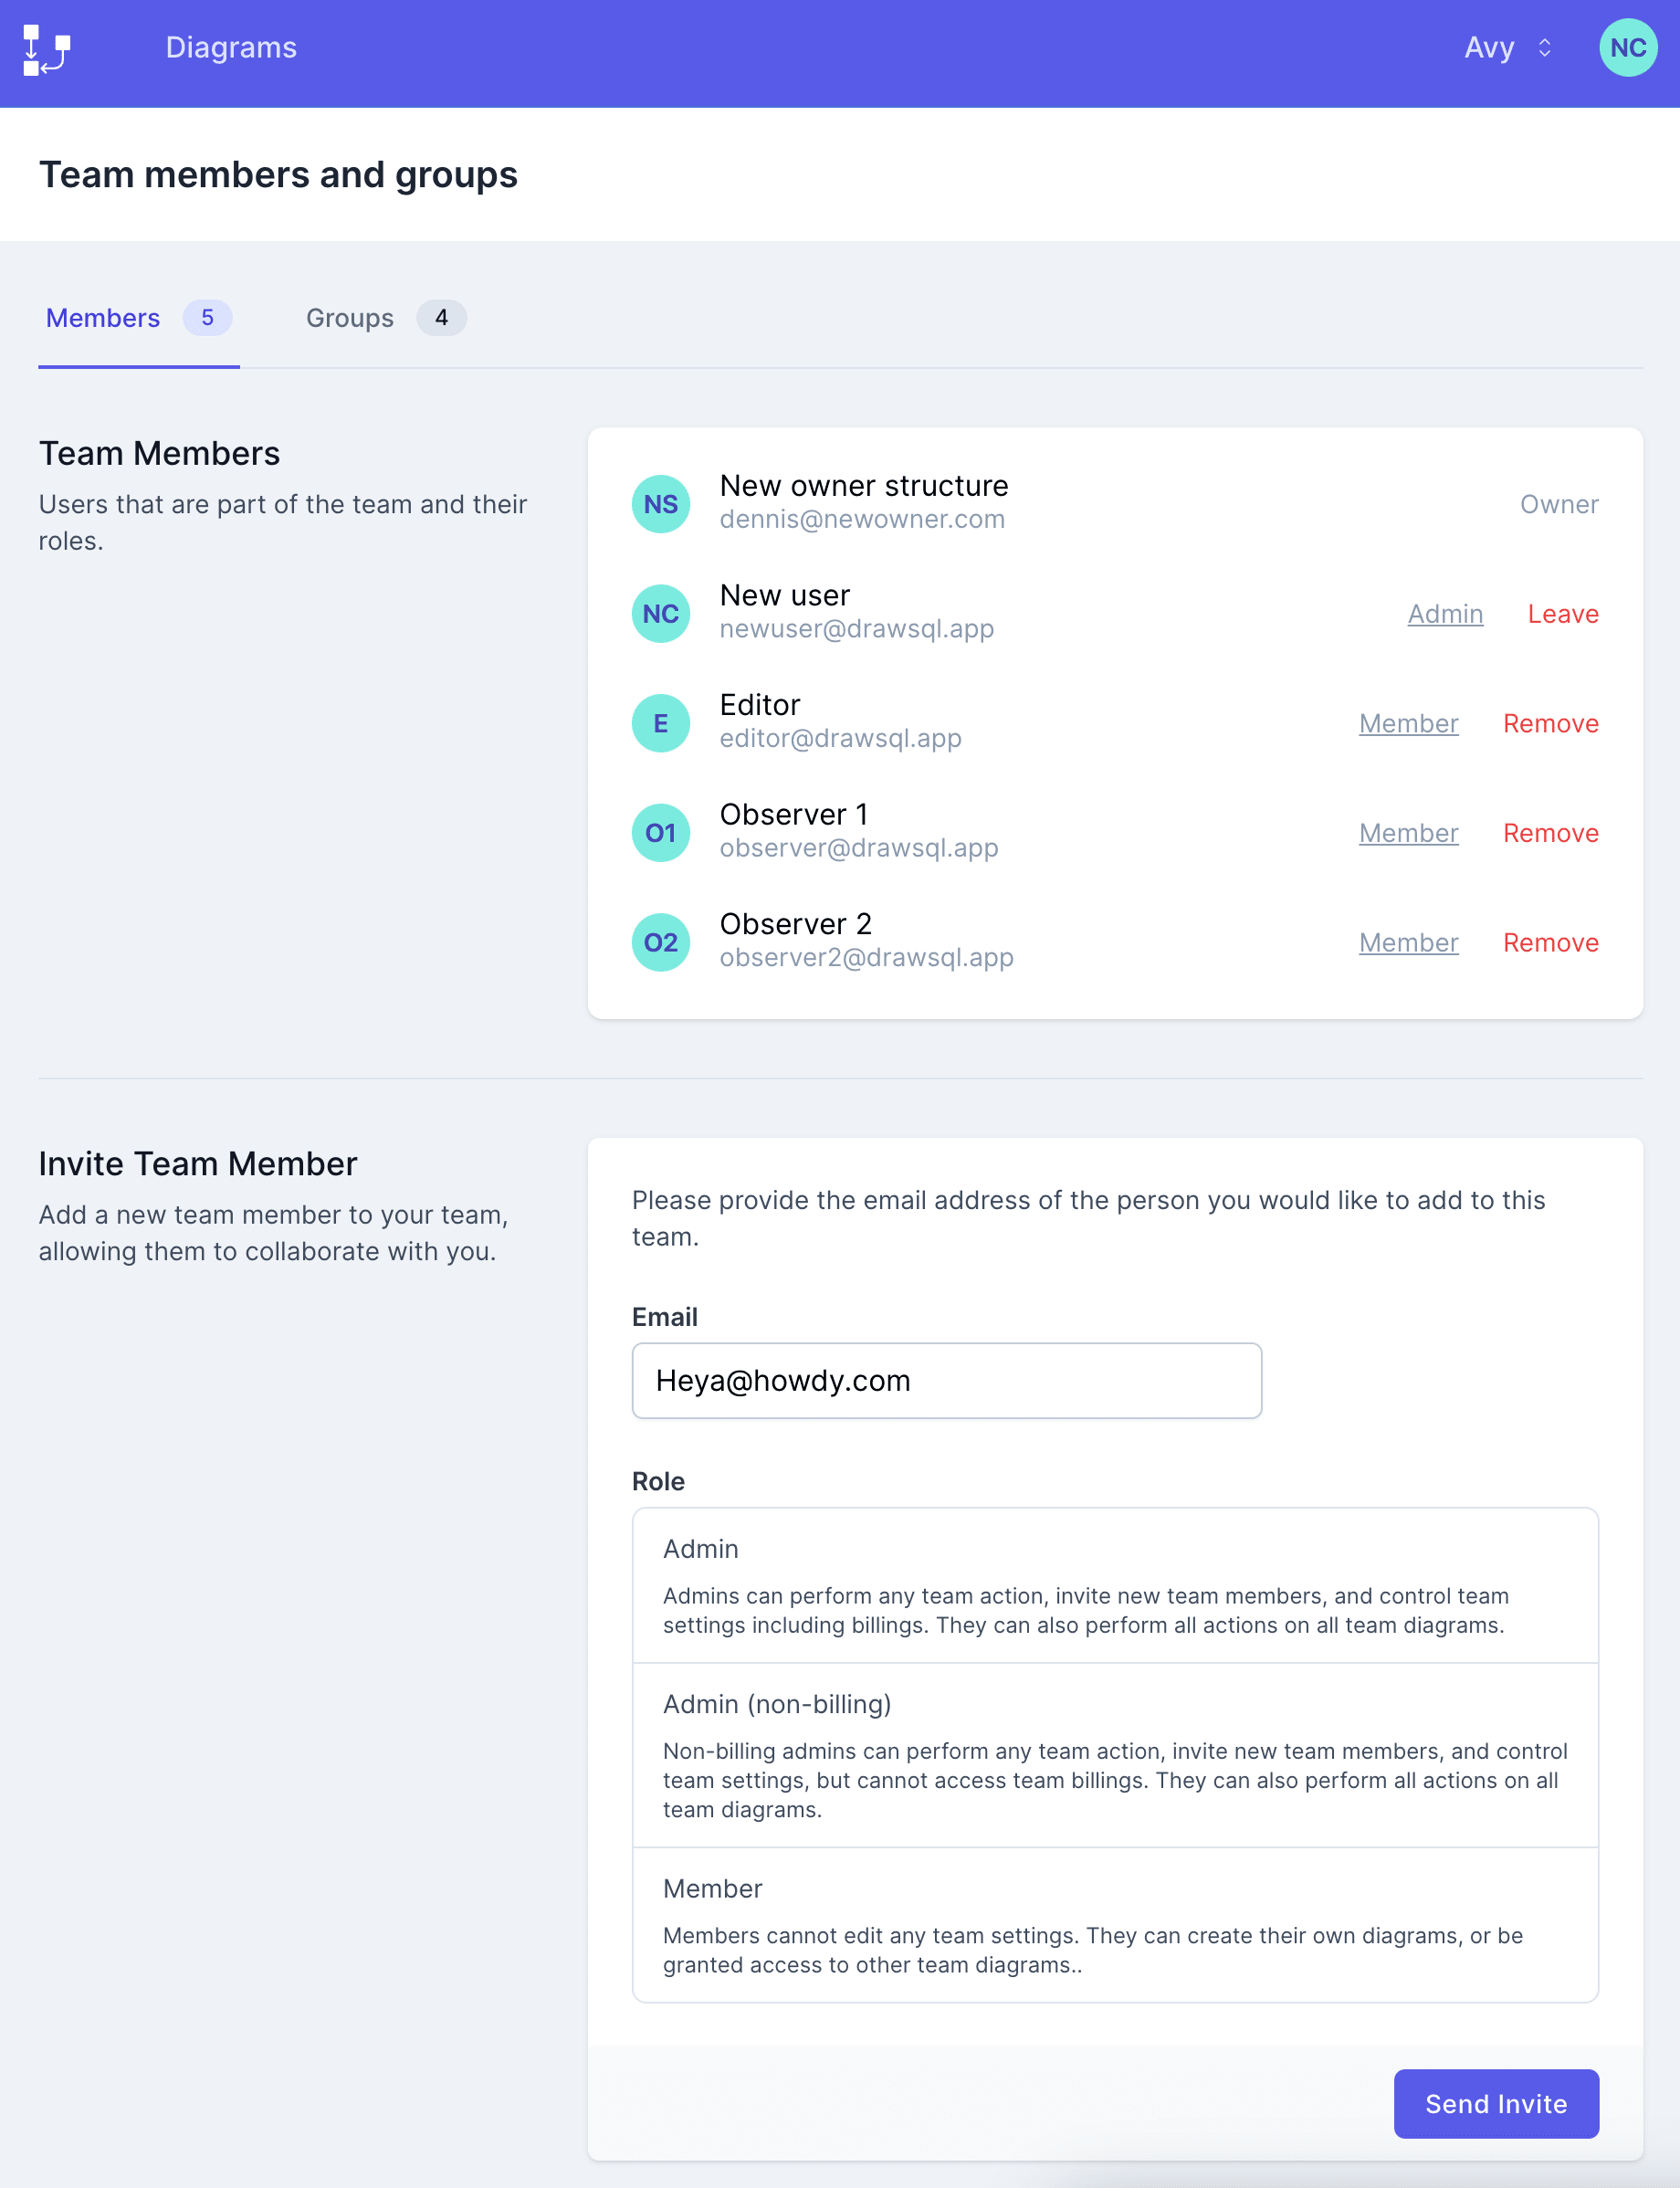Change Editor's Member role
Image resolution: width=1680 pixels, height=2188 pixels.
click(1408, 723)
